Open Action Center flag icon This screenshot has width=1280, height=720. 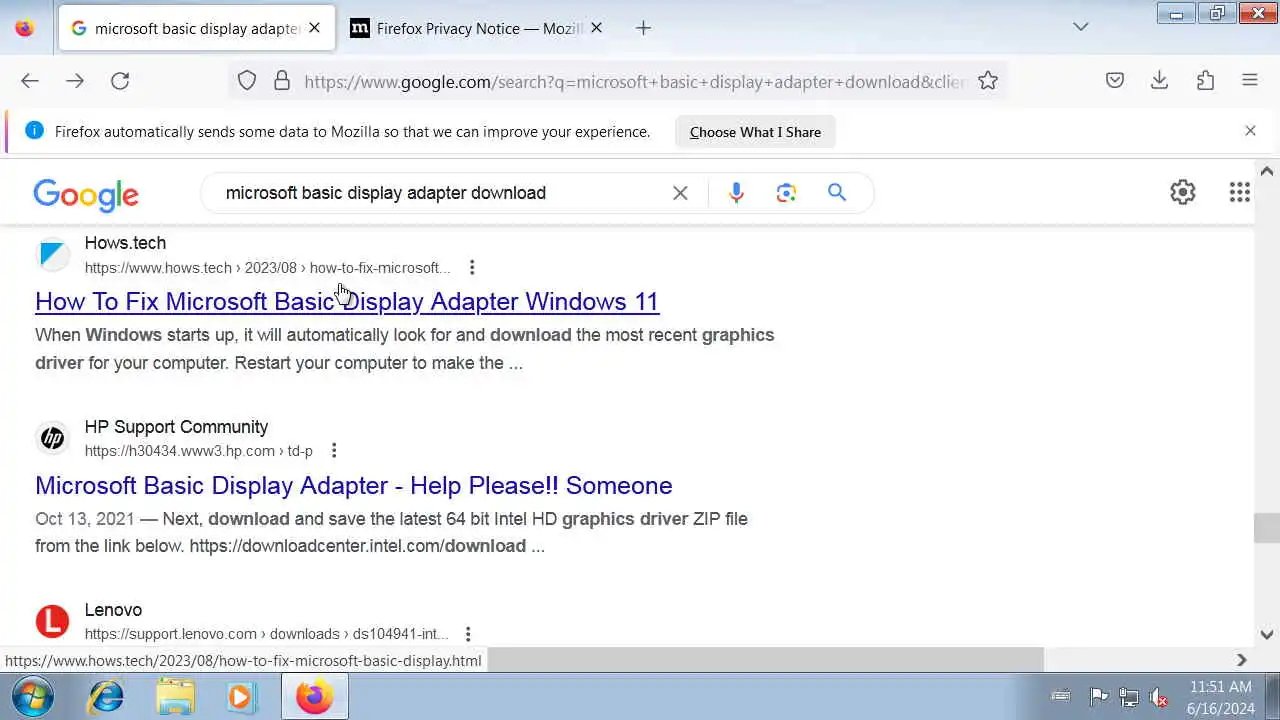click(1098, 697)
